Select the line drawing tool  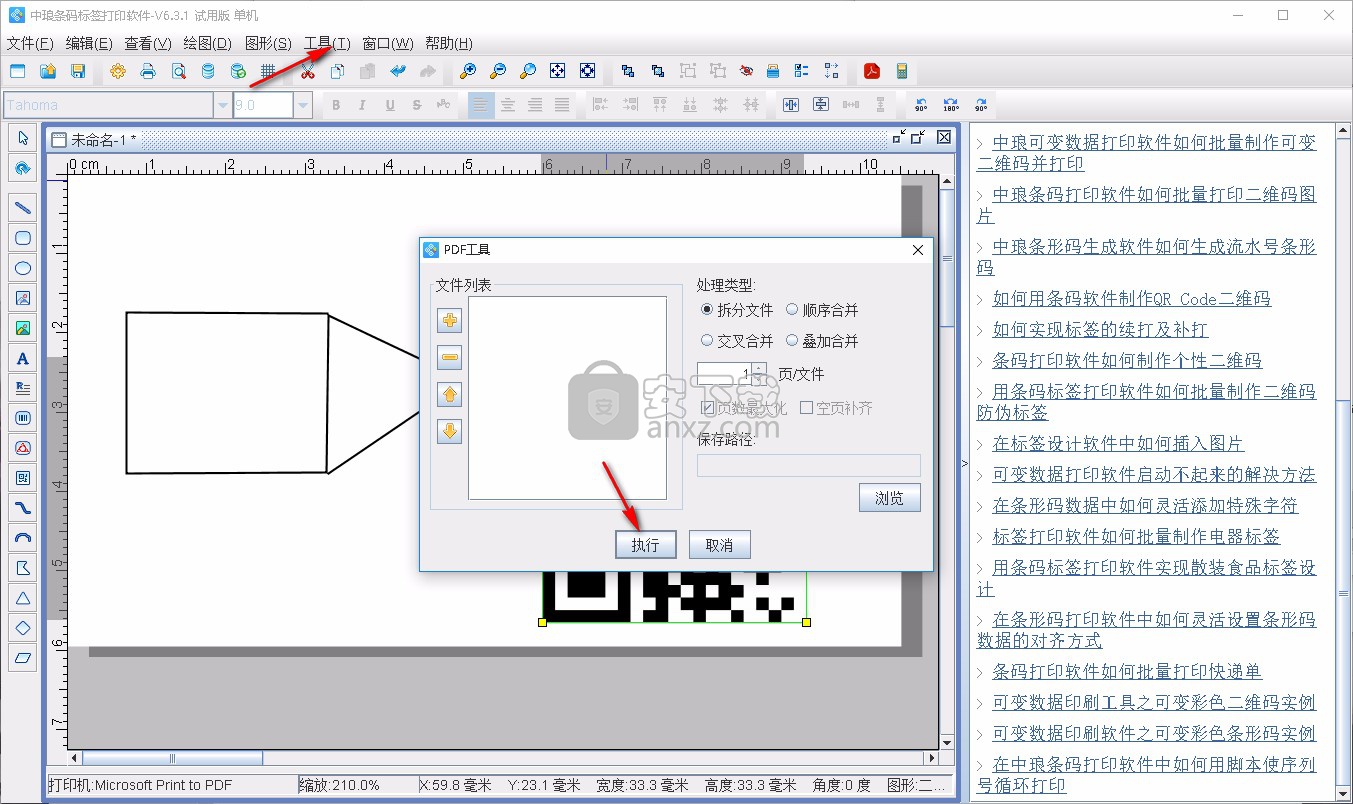23,208
